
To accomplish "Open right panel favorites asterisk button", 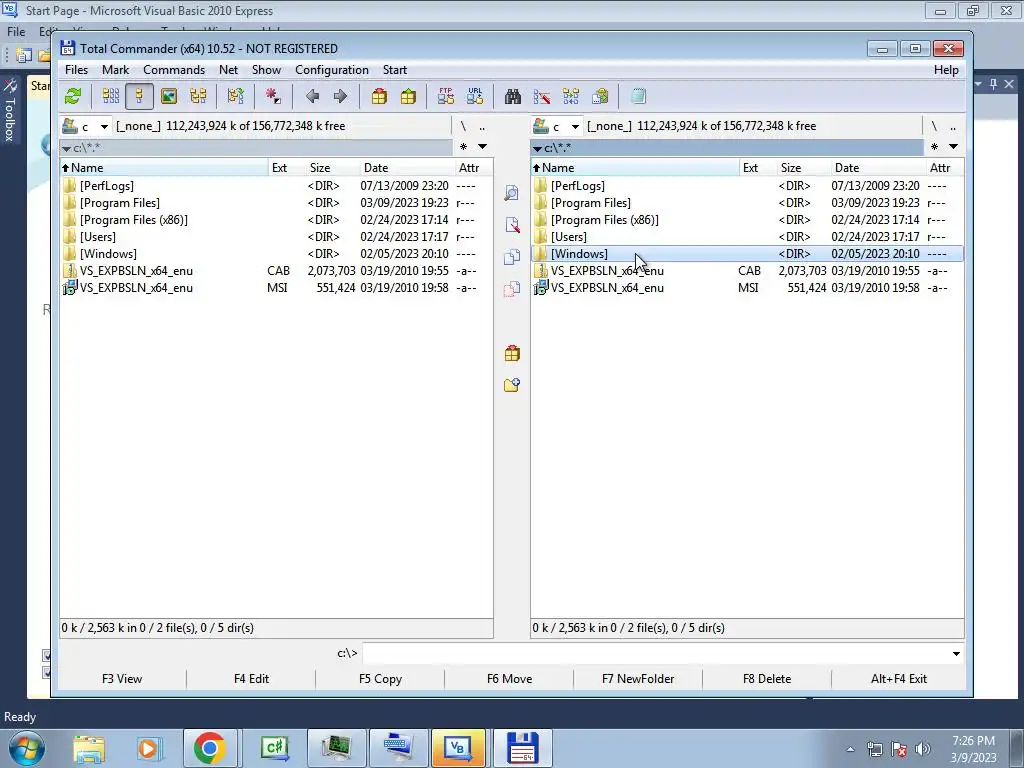I will (934, 147).
